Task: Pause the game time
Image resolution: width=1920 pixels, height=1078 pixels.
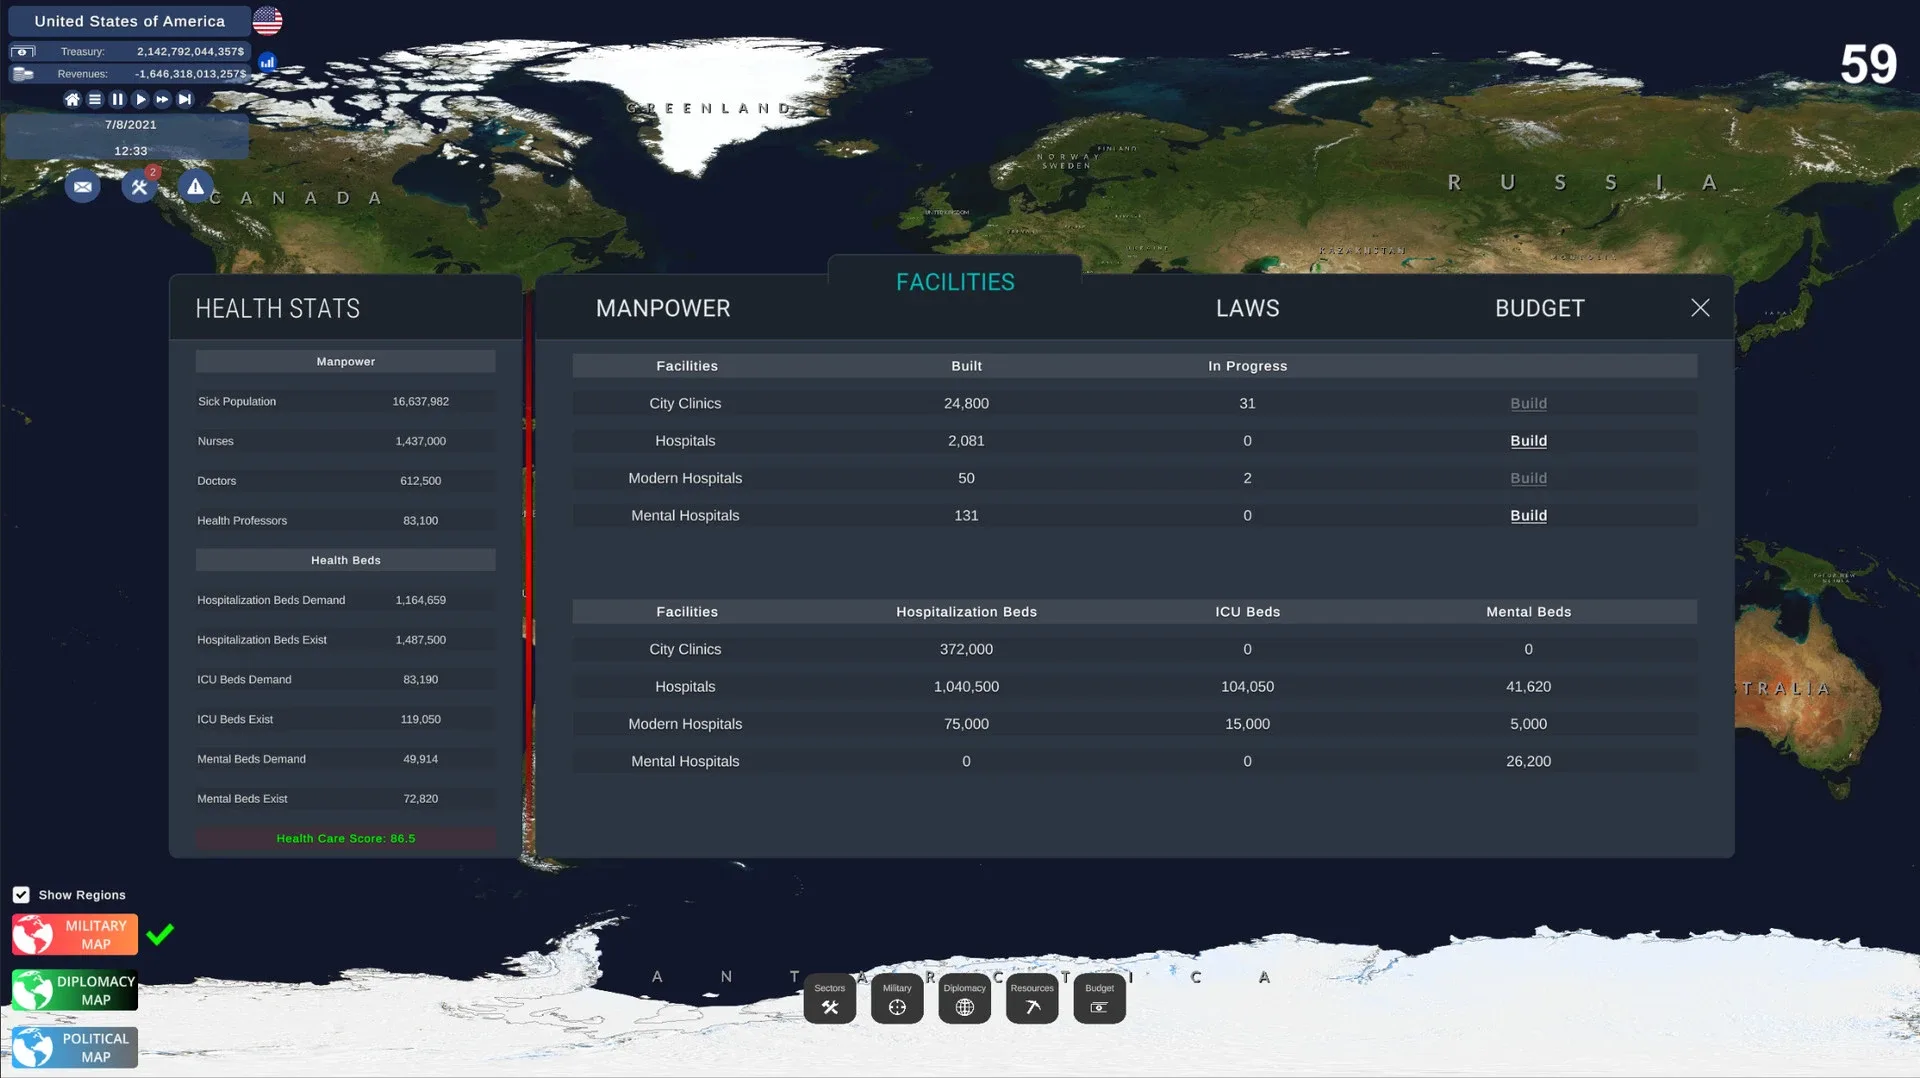Action: (117, 100)
